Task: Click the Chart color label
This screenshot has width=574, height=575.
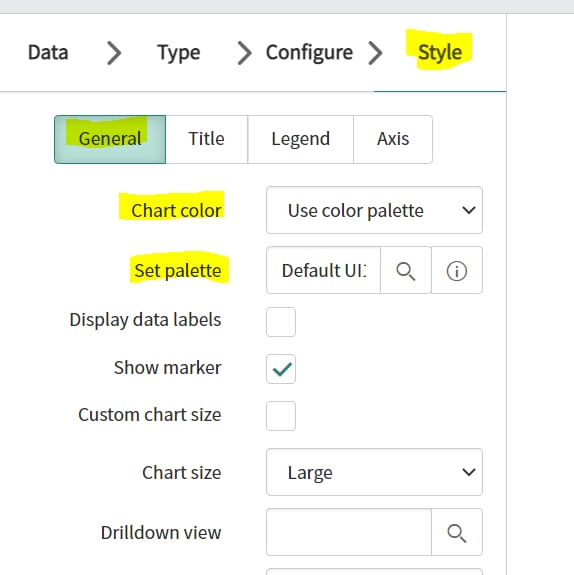Action: 176,211
